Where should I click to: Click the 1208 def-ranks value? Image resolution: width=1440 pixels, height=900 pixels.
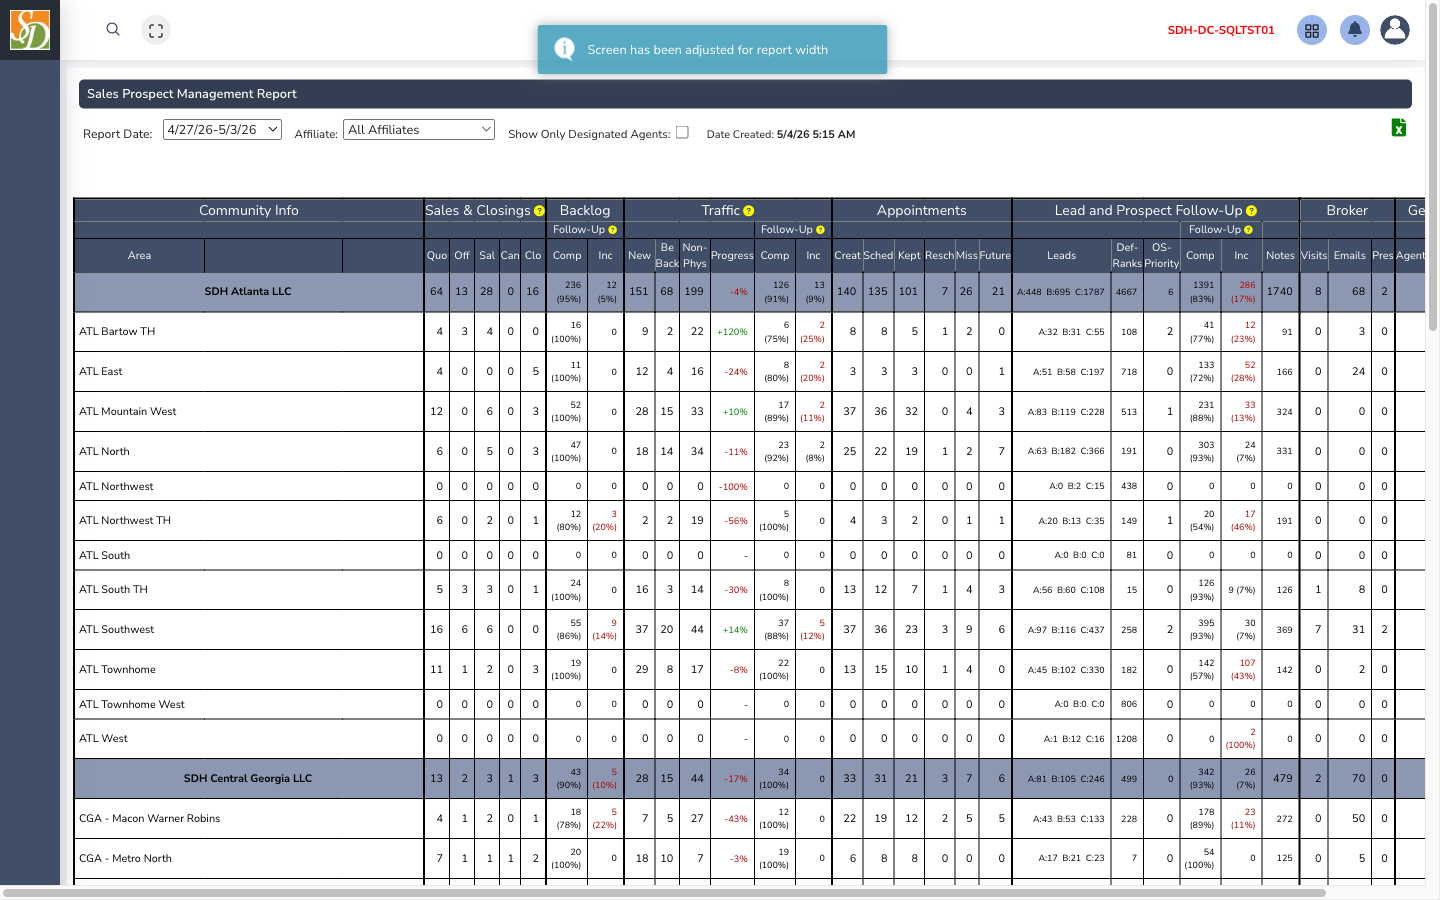click(x=1127, y=739)
